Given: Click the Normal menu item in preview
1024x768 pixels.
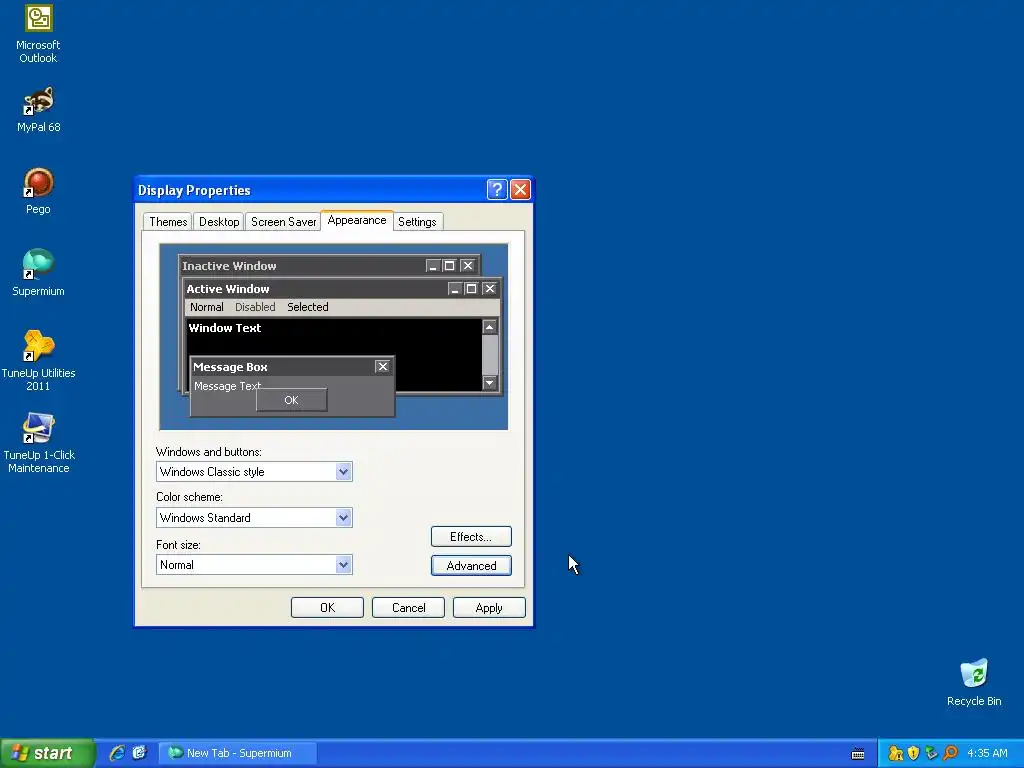Looking at the screenshot, I should point(206,307).
